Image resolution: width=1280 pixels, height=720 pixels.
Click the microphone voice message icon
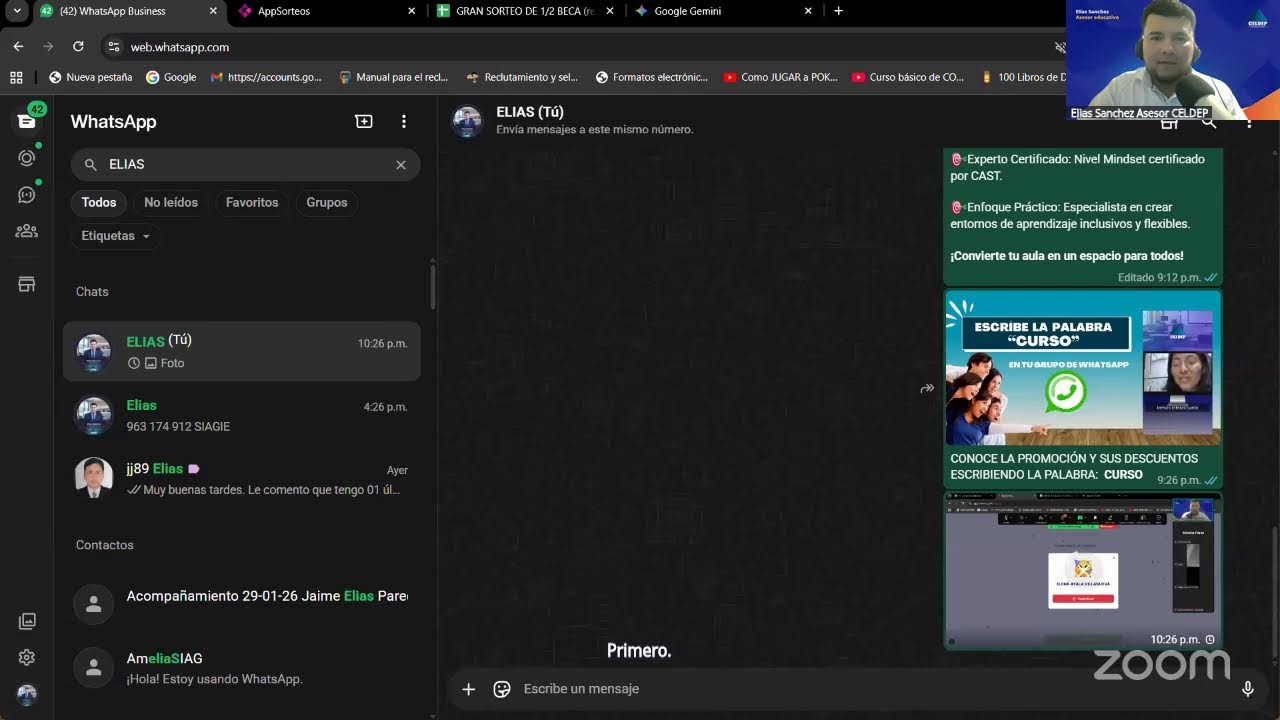click(x=1248, y=689)
